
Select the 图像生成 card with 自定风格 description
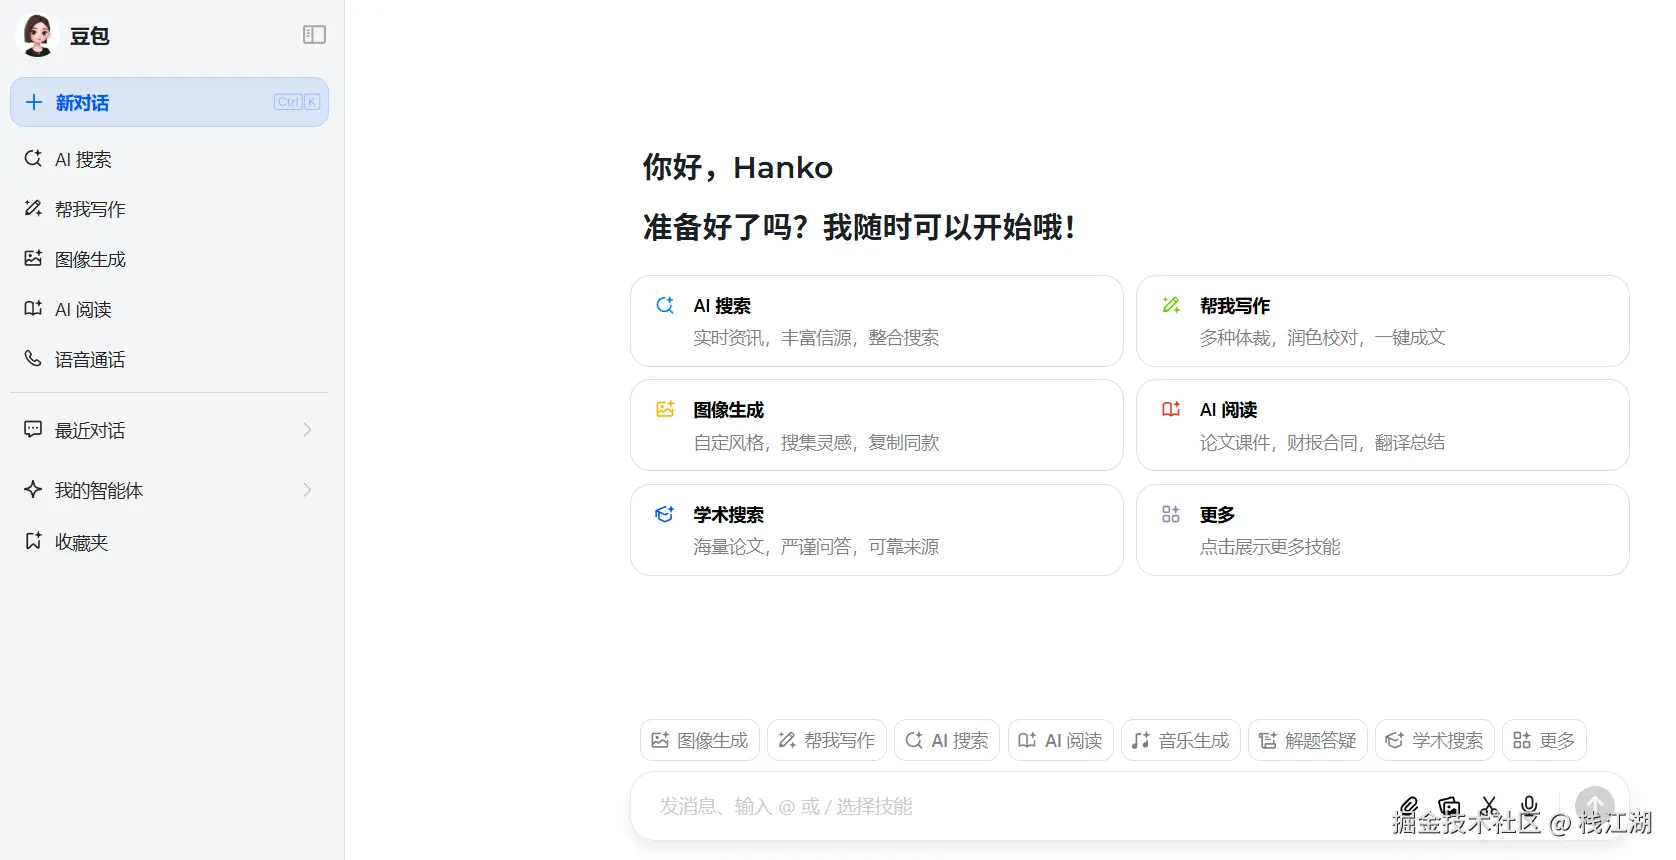click(877, 425)
